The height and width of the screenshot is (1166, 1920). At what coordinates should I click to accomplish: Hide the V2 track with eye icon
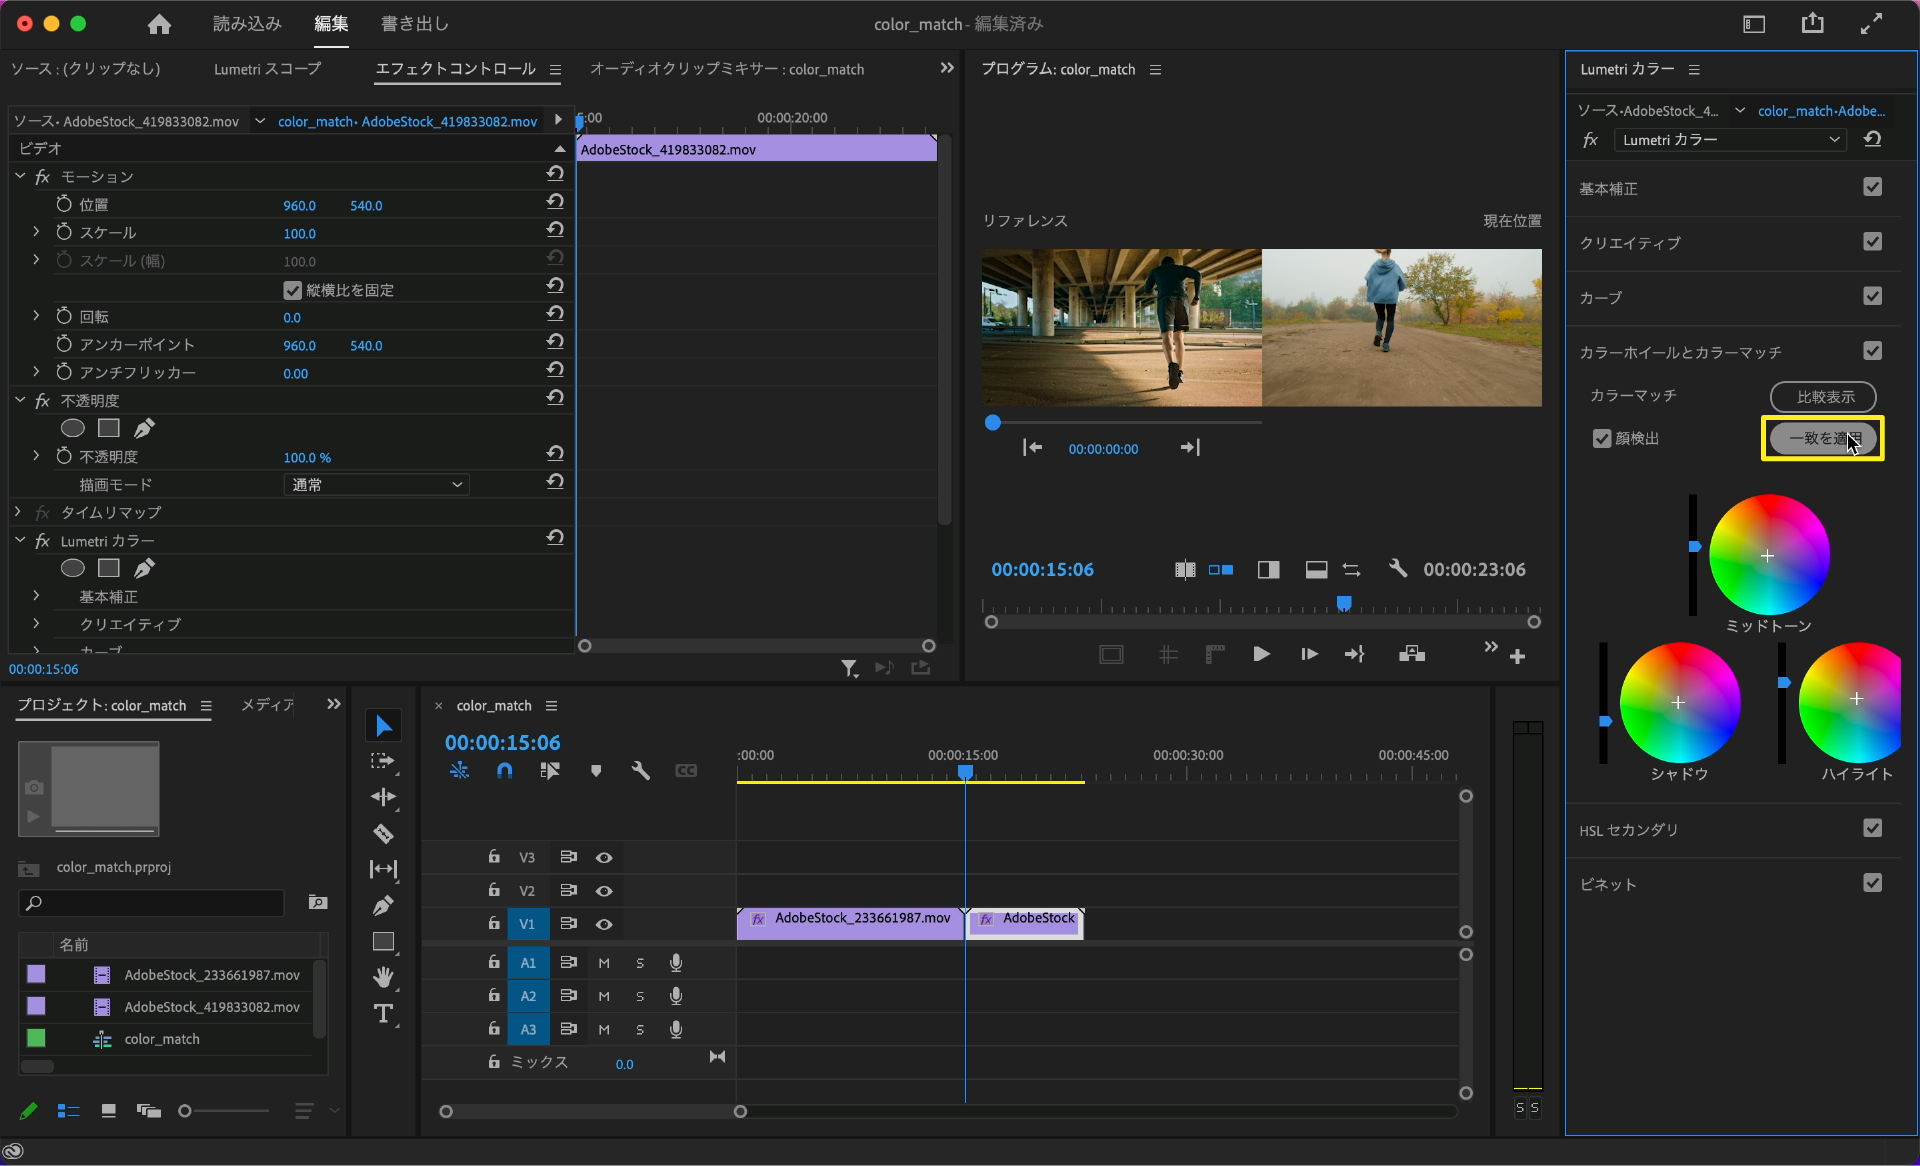pyautogui.click(x=604, y=890)
